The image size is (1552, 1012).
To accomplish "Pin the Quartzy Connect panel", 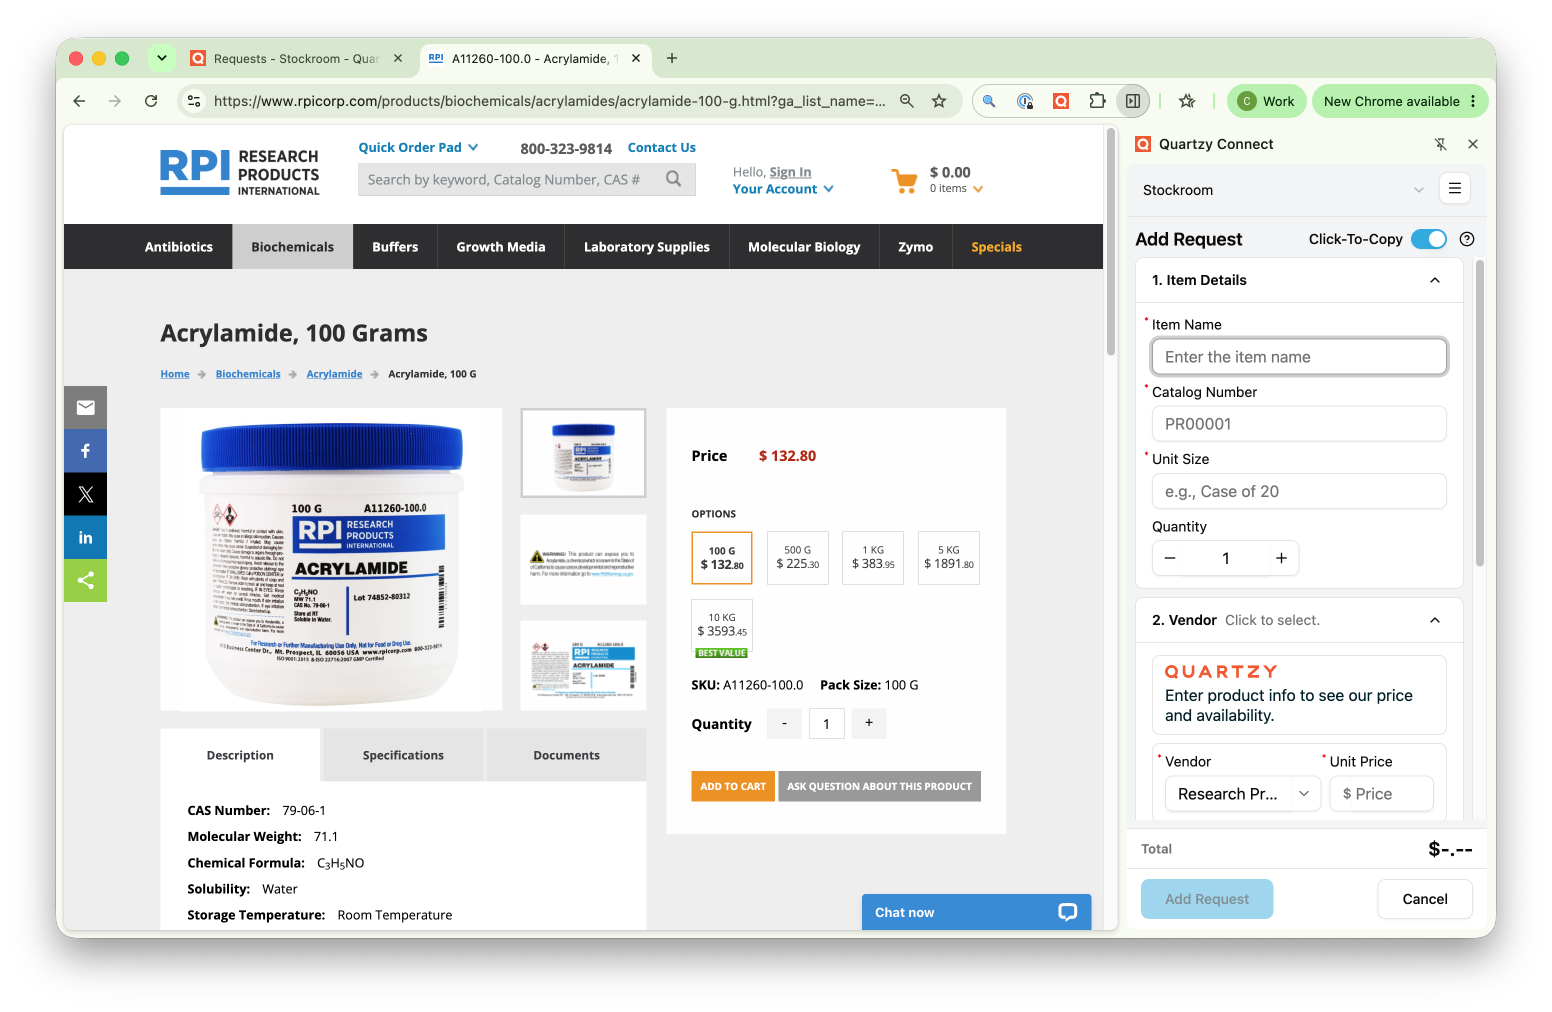I will point(1440,144).
